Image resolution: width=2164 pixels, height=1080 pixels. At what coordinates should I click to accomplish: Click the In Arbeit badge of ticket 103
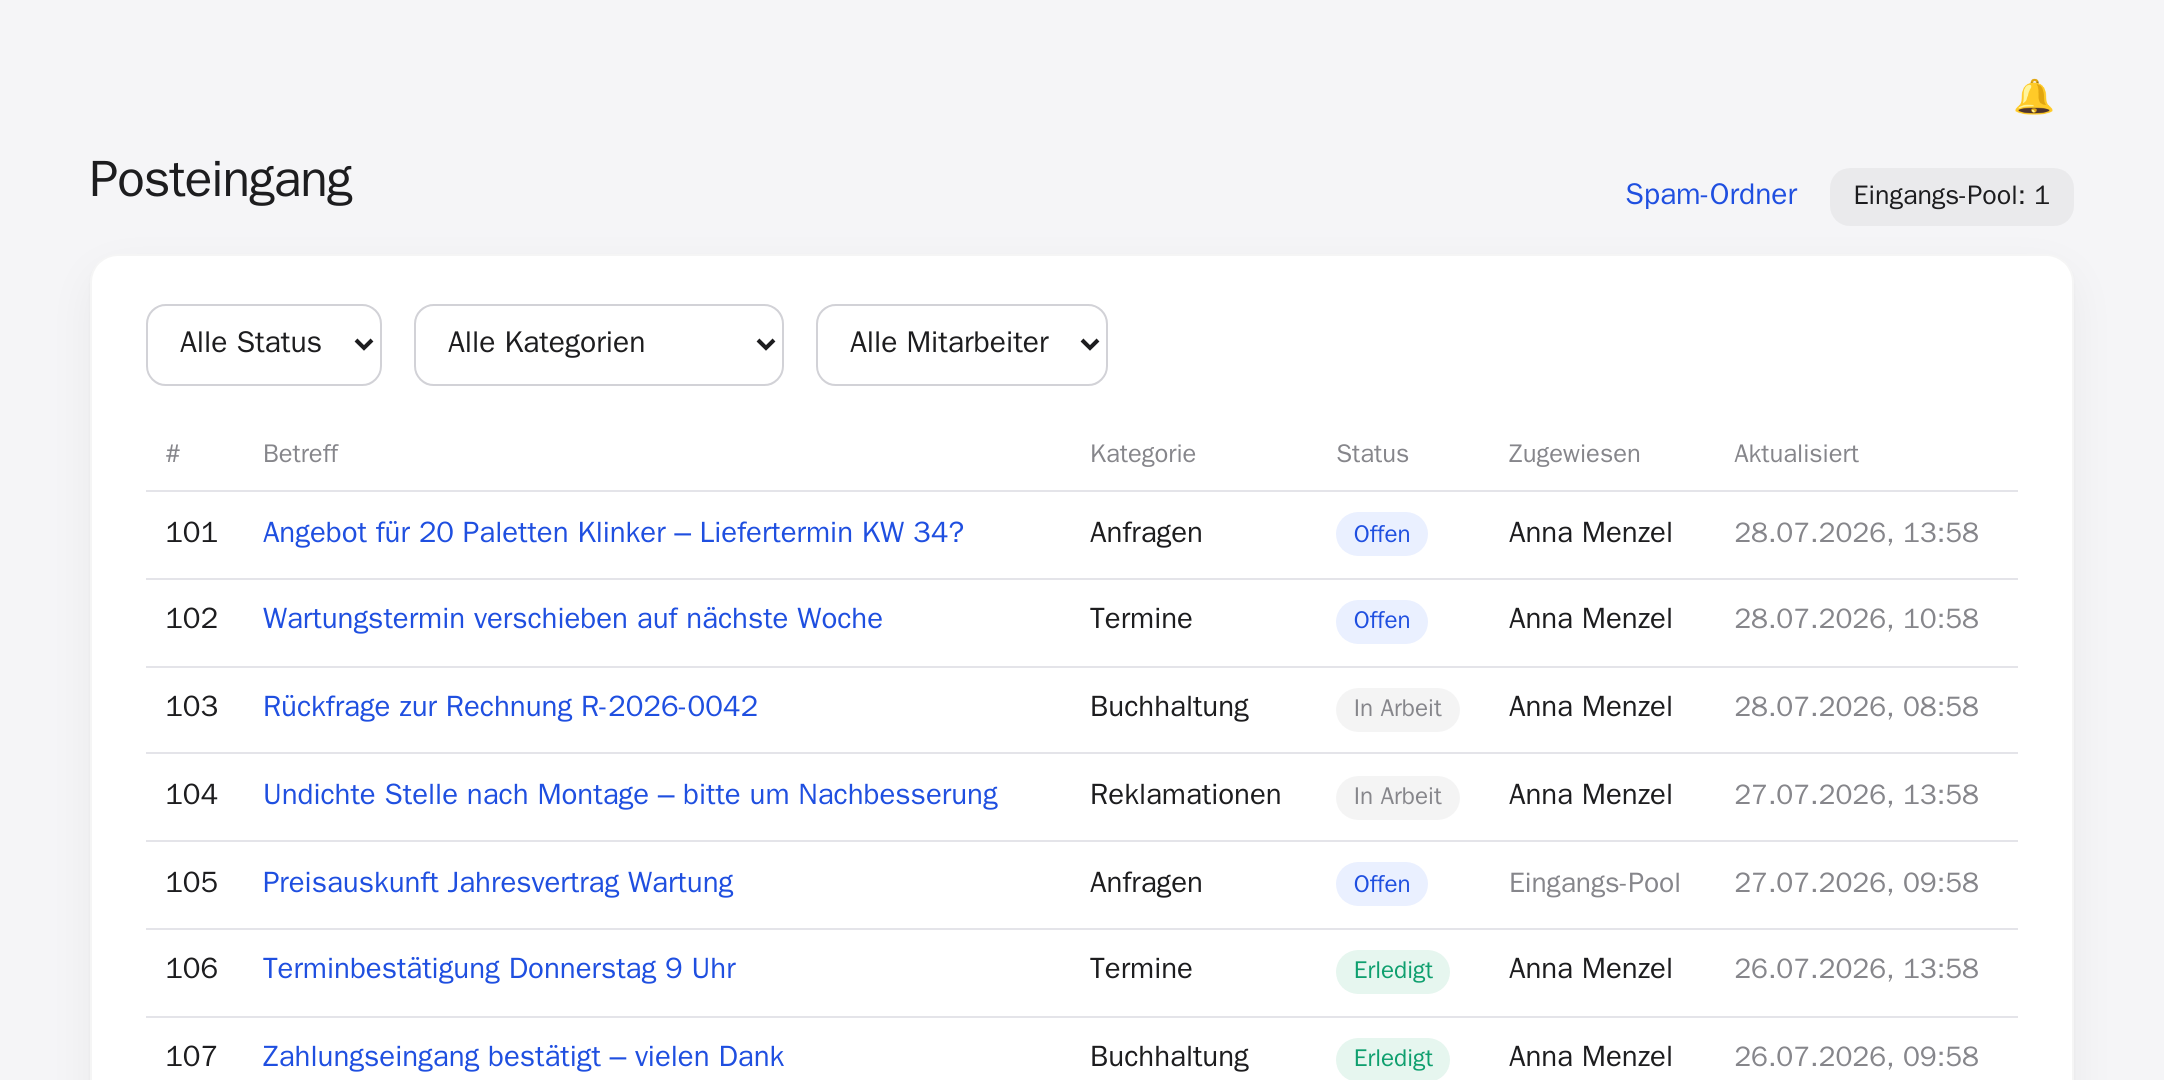(1397, 708)
